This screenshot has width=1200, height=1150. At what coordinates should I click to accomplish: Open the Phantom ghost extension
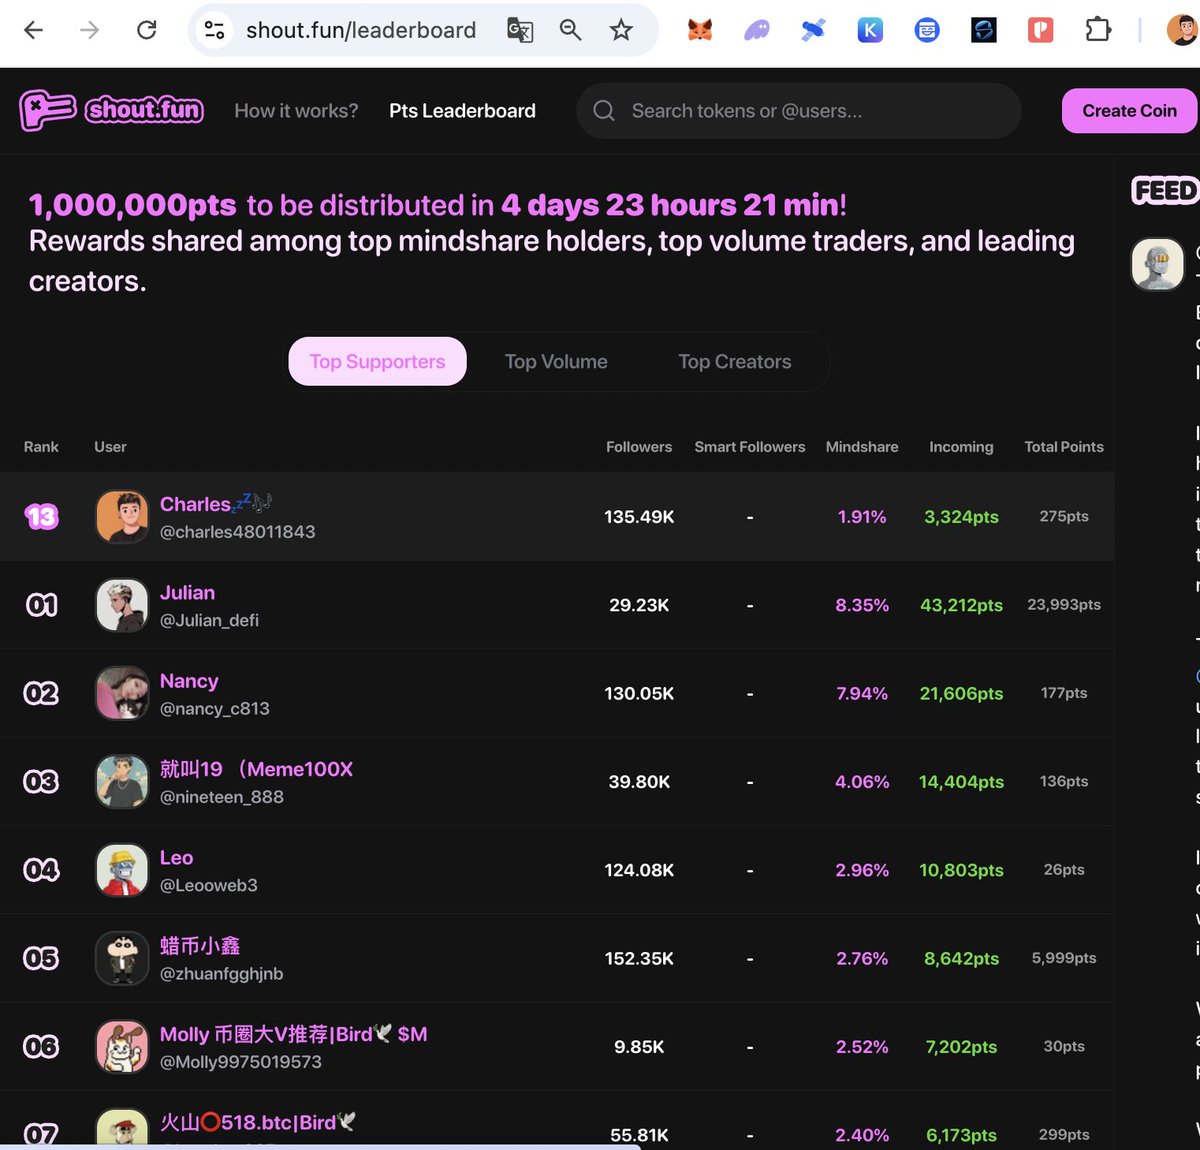(757, 30)
